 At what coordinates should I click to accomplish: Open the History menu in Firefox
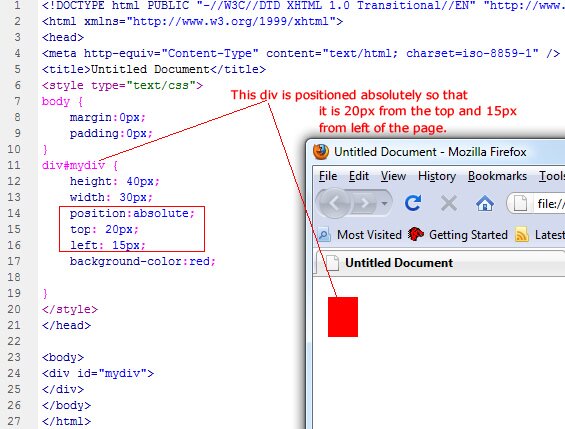(437, 176)
